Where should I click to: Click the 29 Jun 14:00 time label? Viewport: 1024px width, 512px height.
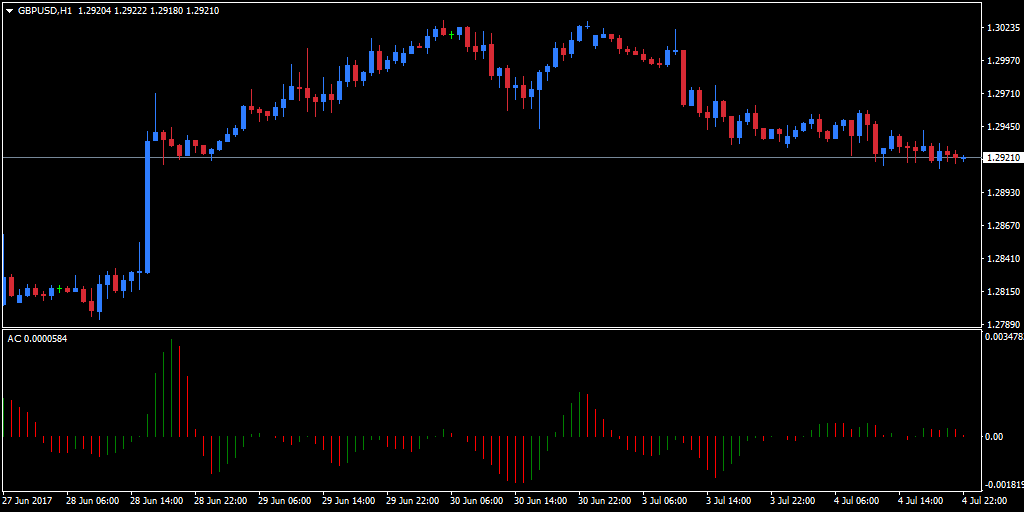point(349,501)
